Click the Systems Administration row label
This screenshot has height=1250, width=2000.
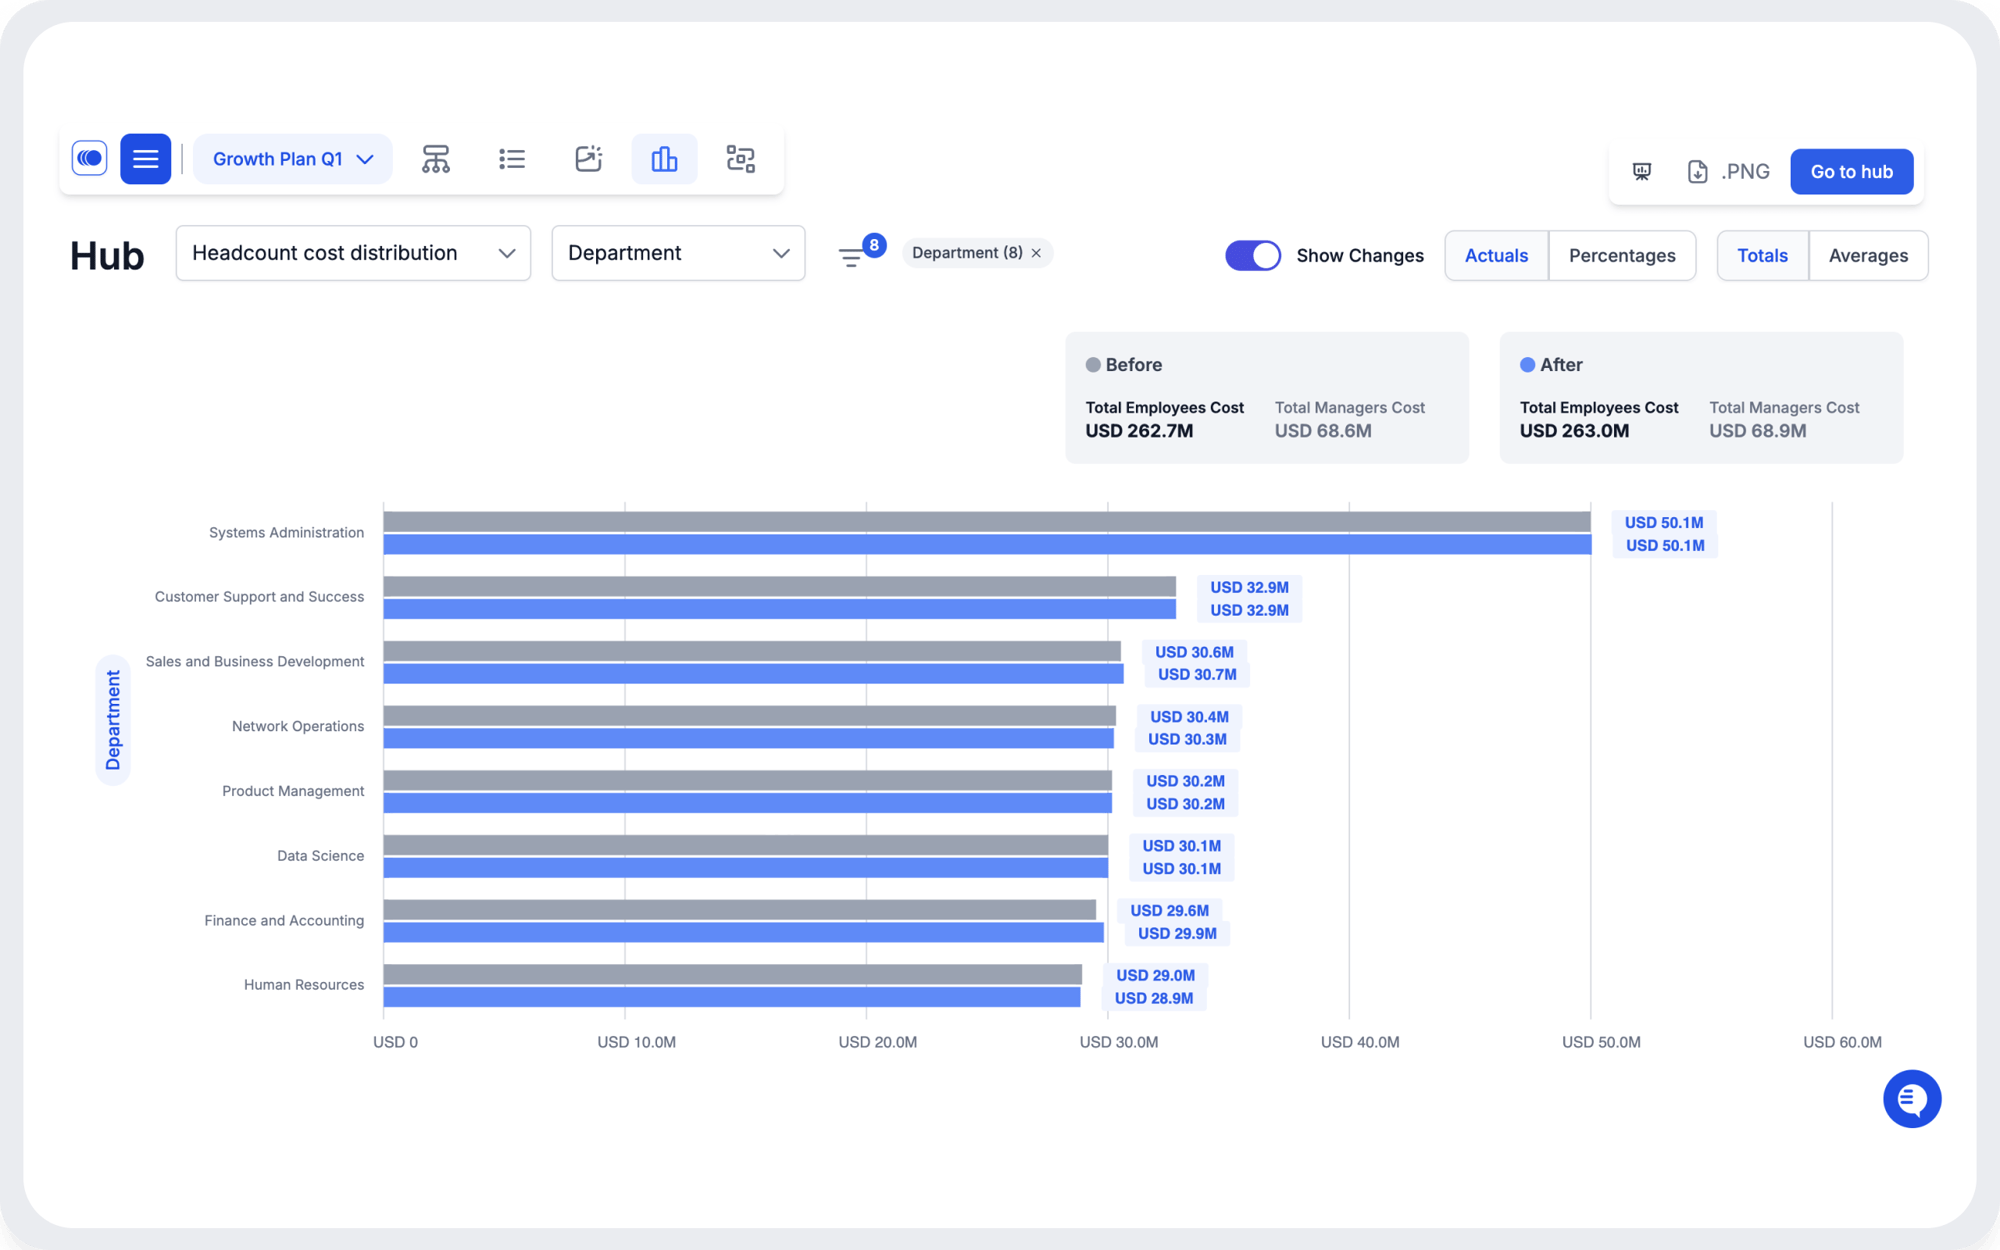(x=286, y=532)
